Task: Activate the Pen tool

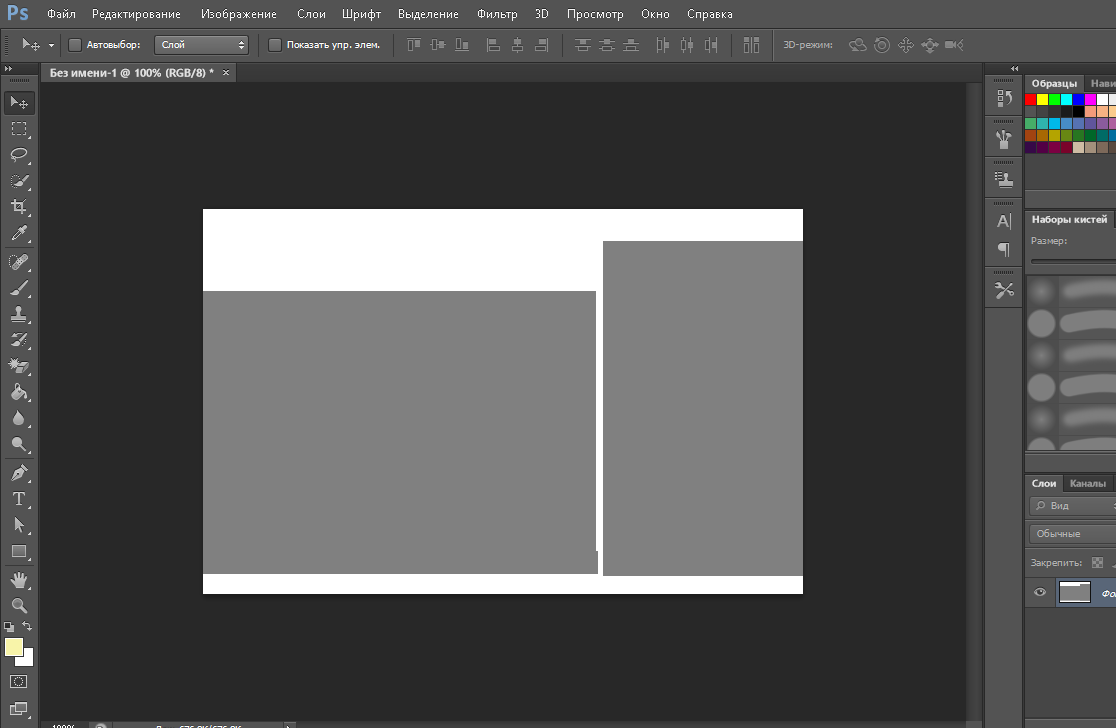Action: click(19, 472)
